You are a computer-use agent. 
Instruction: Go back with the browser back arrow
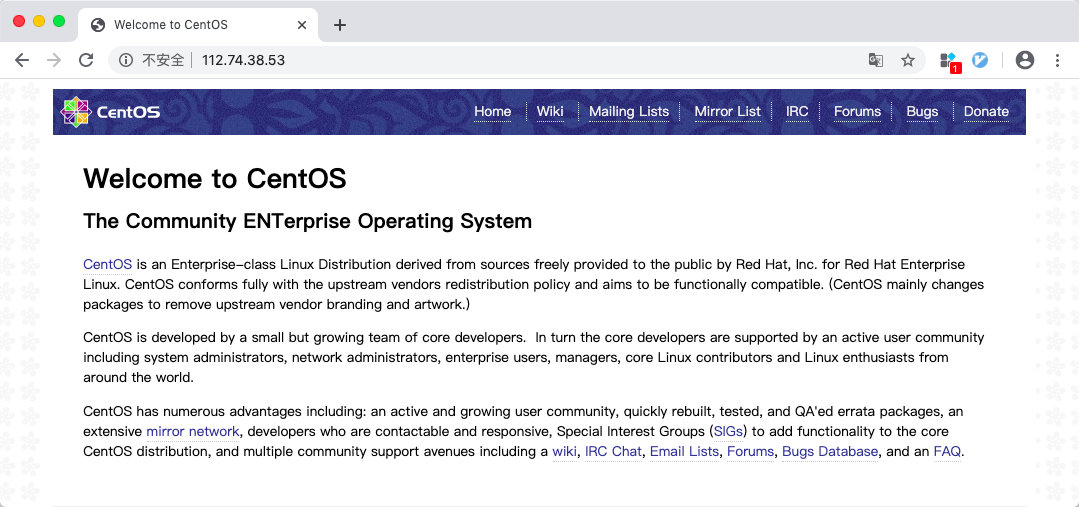coord(22,61)
